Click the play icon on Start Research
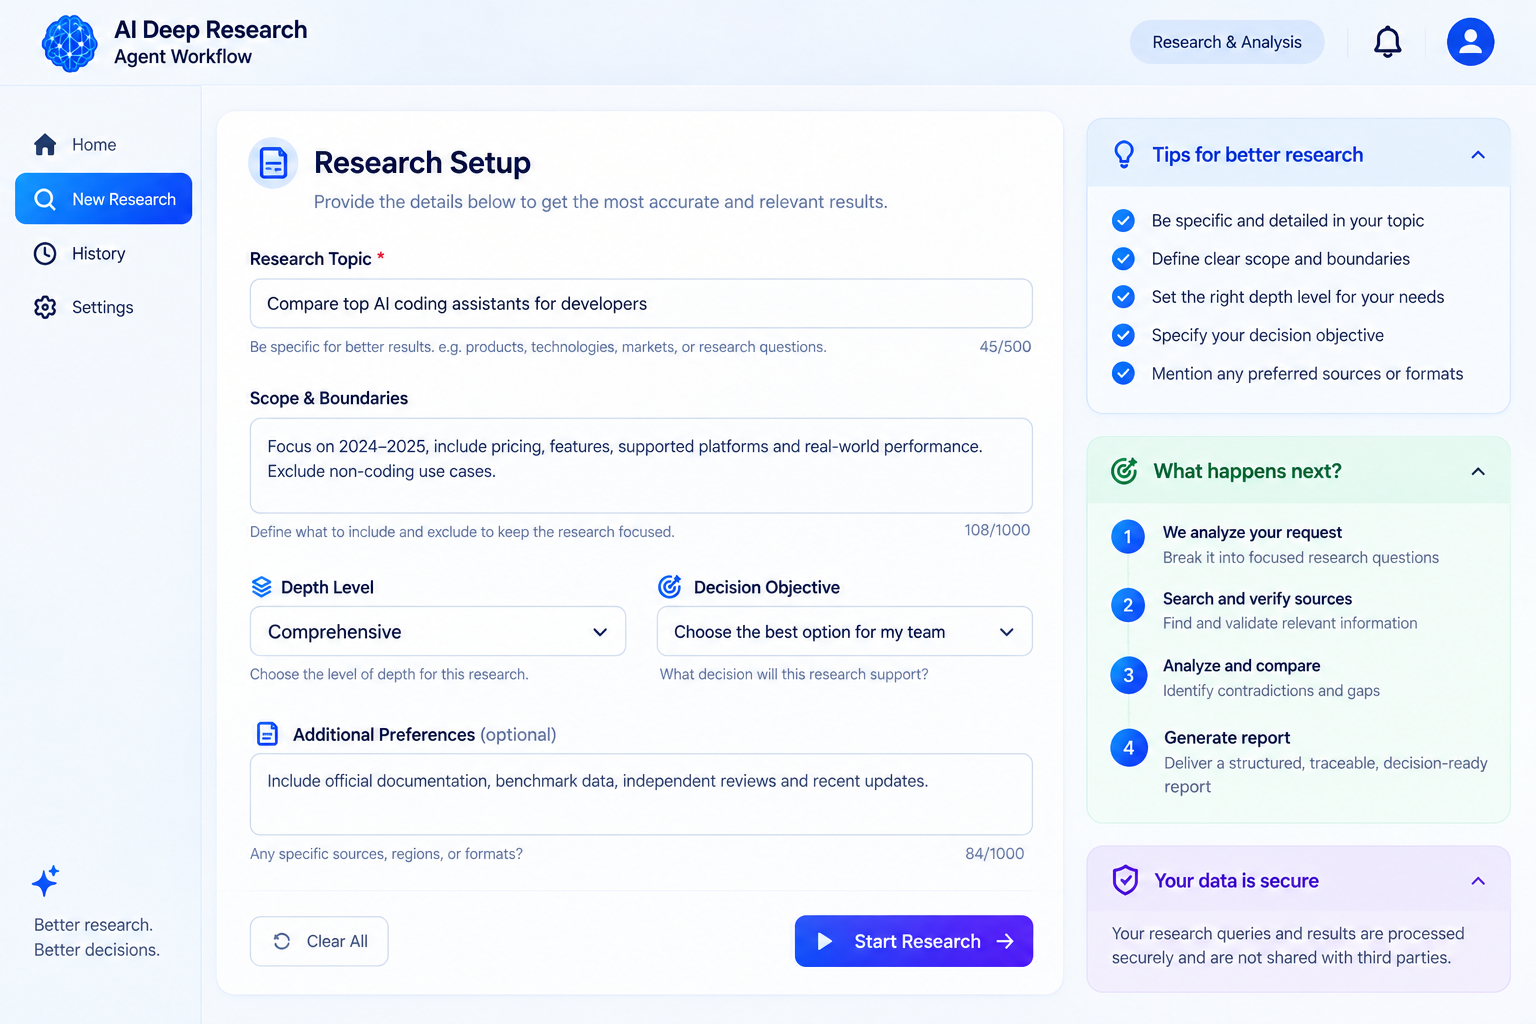This screenshot has width=1536, height=1024. (825, 941)
